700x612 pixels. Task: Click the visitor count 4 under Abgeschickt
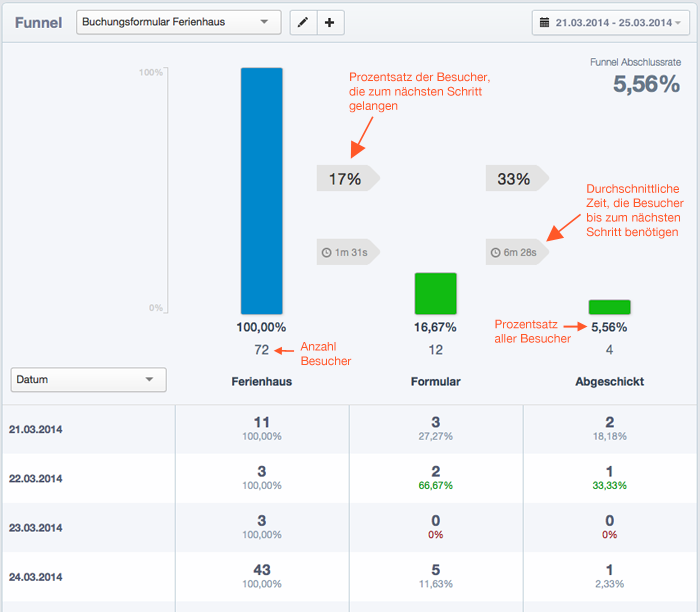click(609, 350)
